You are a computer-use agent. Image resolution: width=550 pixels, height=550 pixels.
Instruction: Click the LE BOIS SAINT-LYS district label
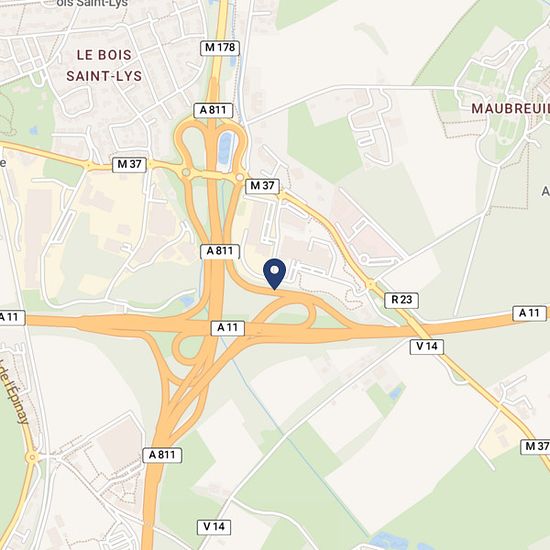coord(104,65)
